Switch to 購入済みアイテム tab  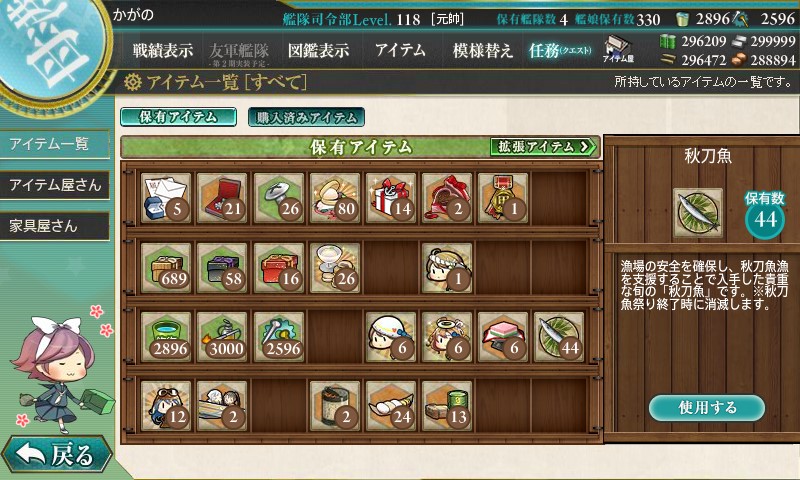click(306, 117)
